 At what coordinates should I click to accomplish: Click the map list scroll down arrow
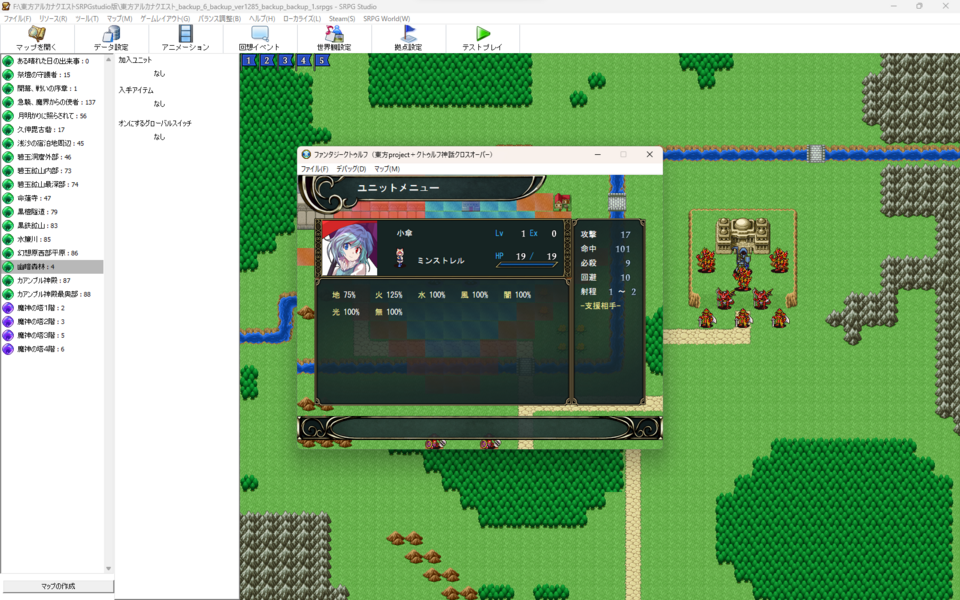[x=108, y=569]
